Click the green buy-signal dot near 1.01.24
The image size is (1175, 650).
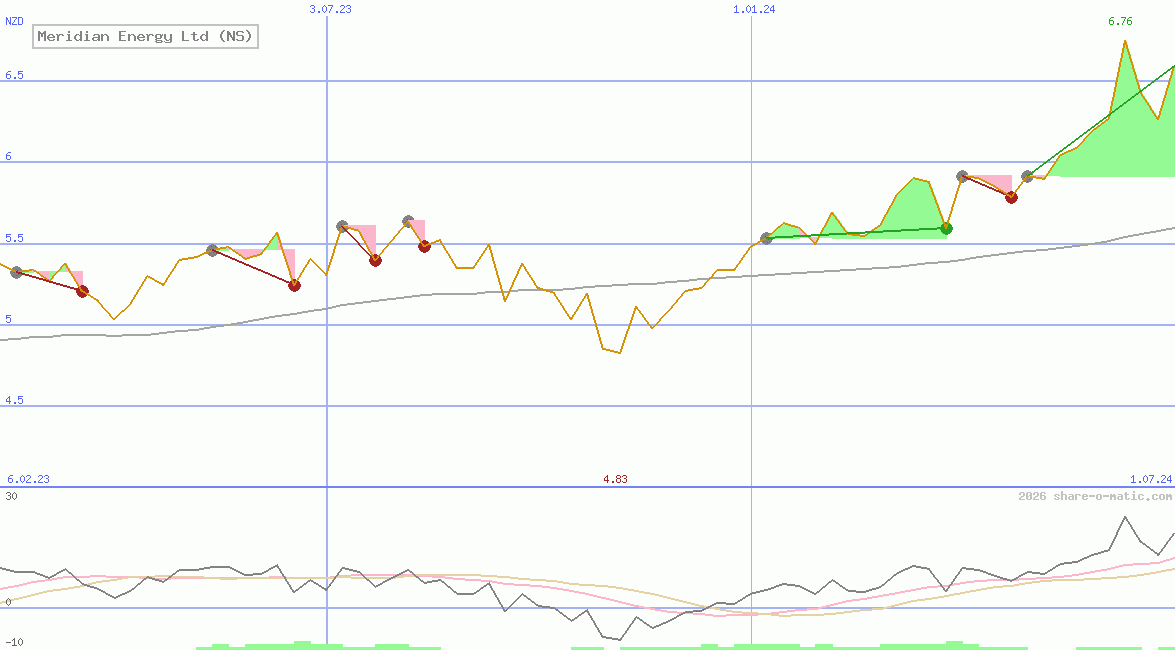[x=947, y=228]
